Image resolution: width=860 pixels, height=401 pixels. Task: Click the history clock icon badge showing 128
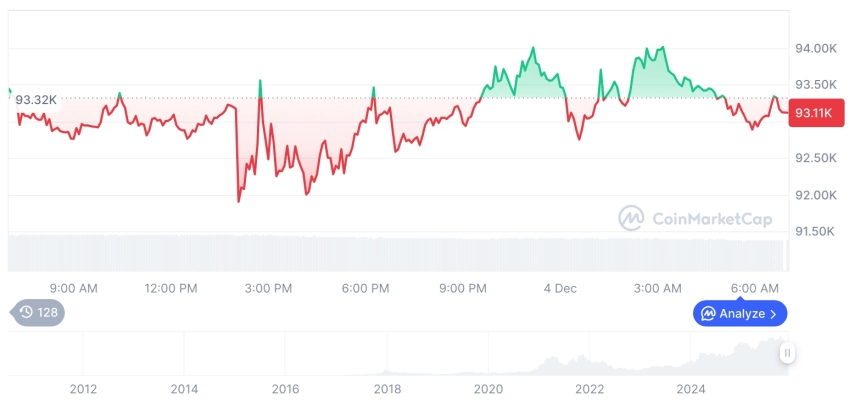pyautogui.click(x=38, y=313)
